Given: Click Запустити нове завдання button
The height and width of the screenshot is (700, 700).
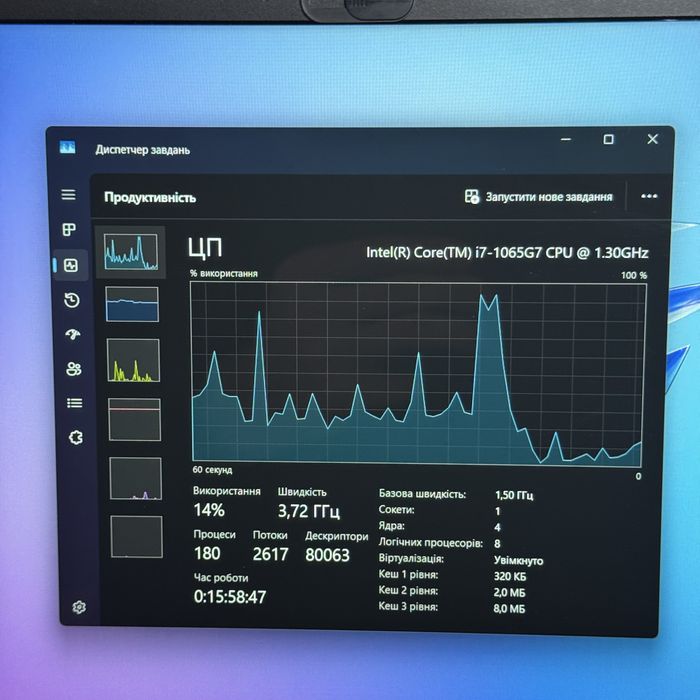Looking at the screenshot, I should 538,196.
